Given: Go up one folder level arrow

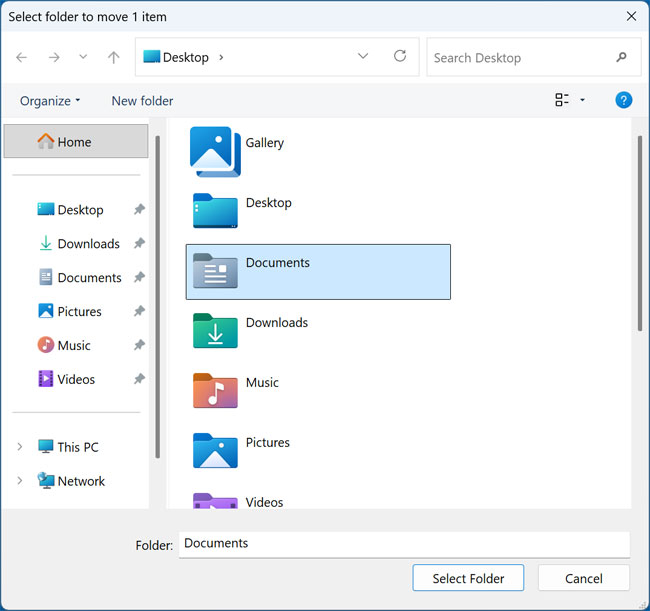Looking at the screenshot, I should (x=114, y=57).
